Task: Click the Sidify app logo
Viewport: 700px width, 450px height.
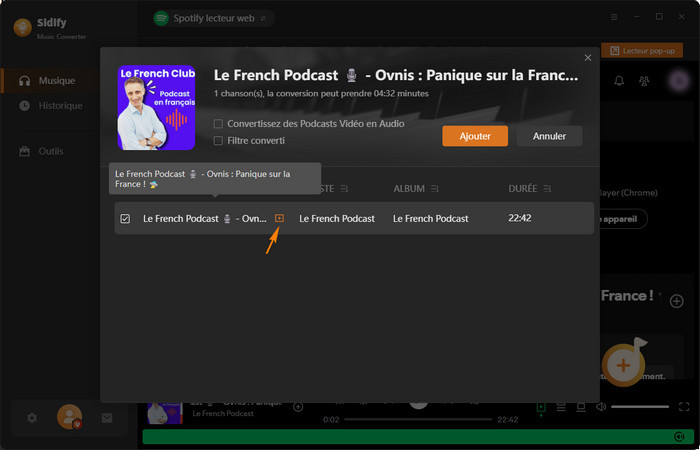Action: 21,27
